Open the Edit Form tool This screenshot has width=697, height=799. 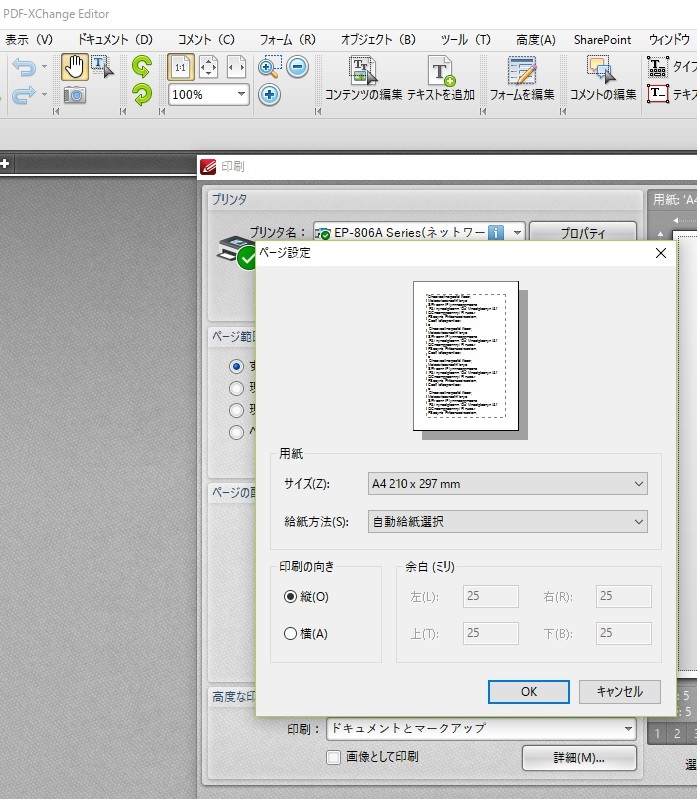tap(521, 78)
